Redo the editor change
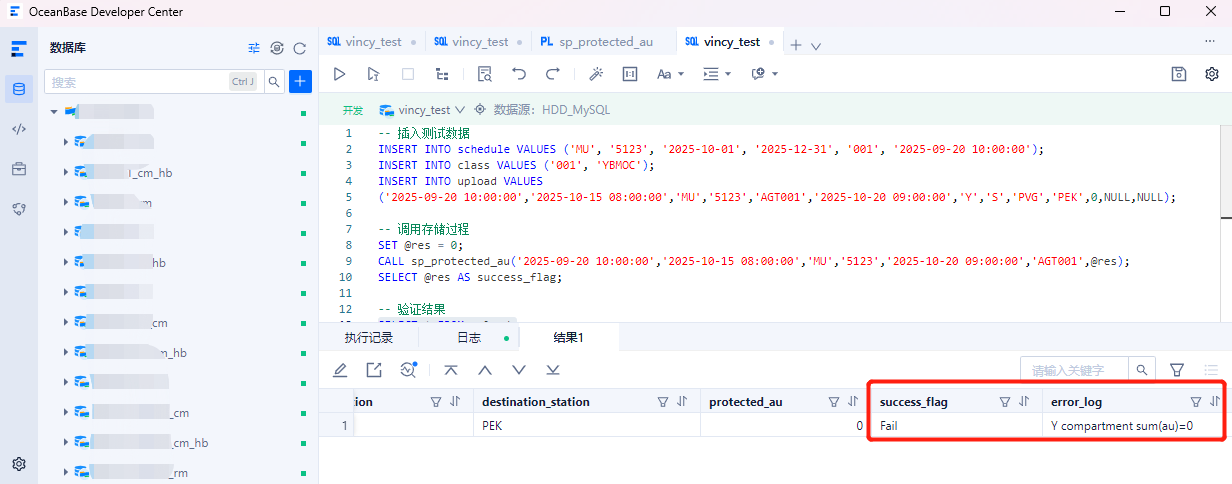Screen dimensions: 1232x484 pyautogui.click(x=552, y=74)
